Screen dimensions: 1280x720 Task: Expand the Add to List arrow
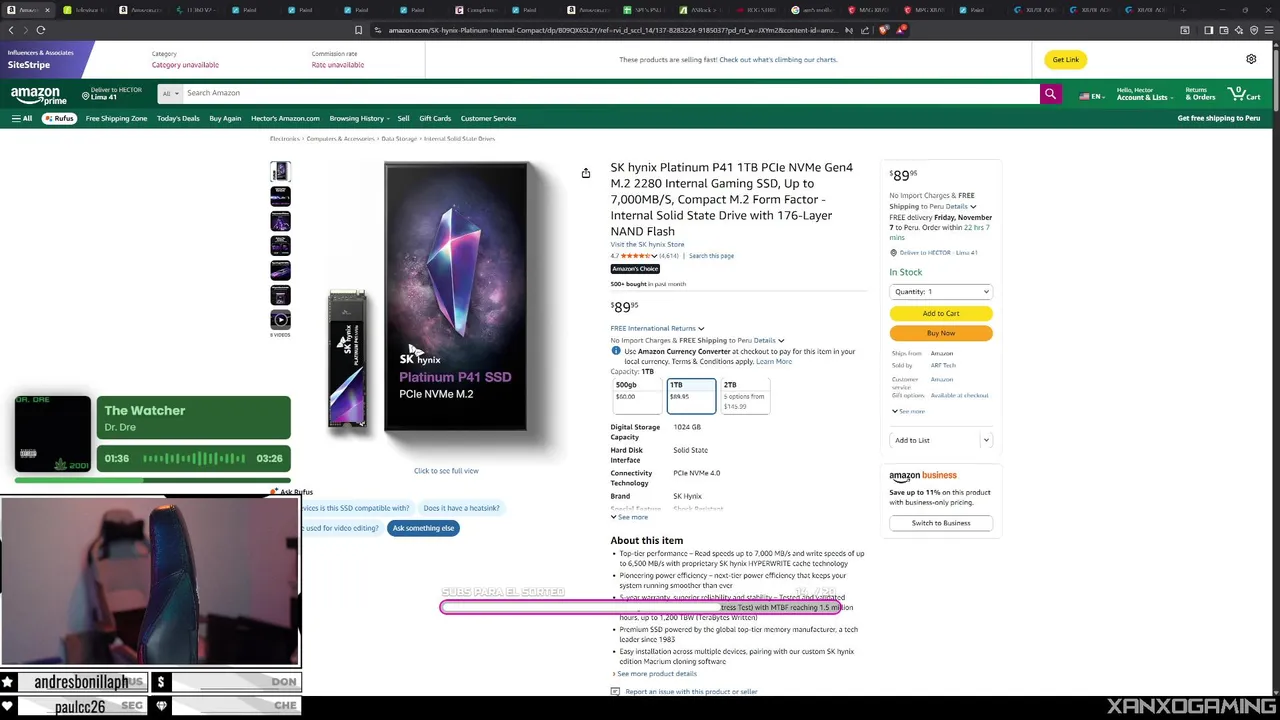(986, 440)
